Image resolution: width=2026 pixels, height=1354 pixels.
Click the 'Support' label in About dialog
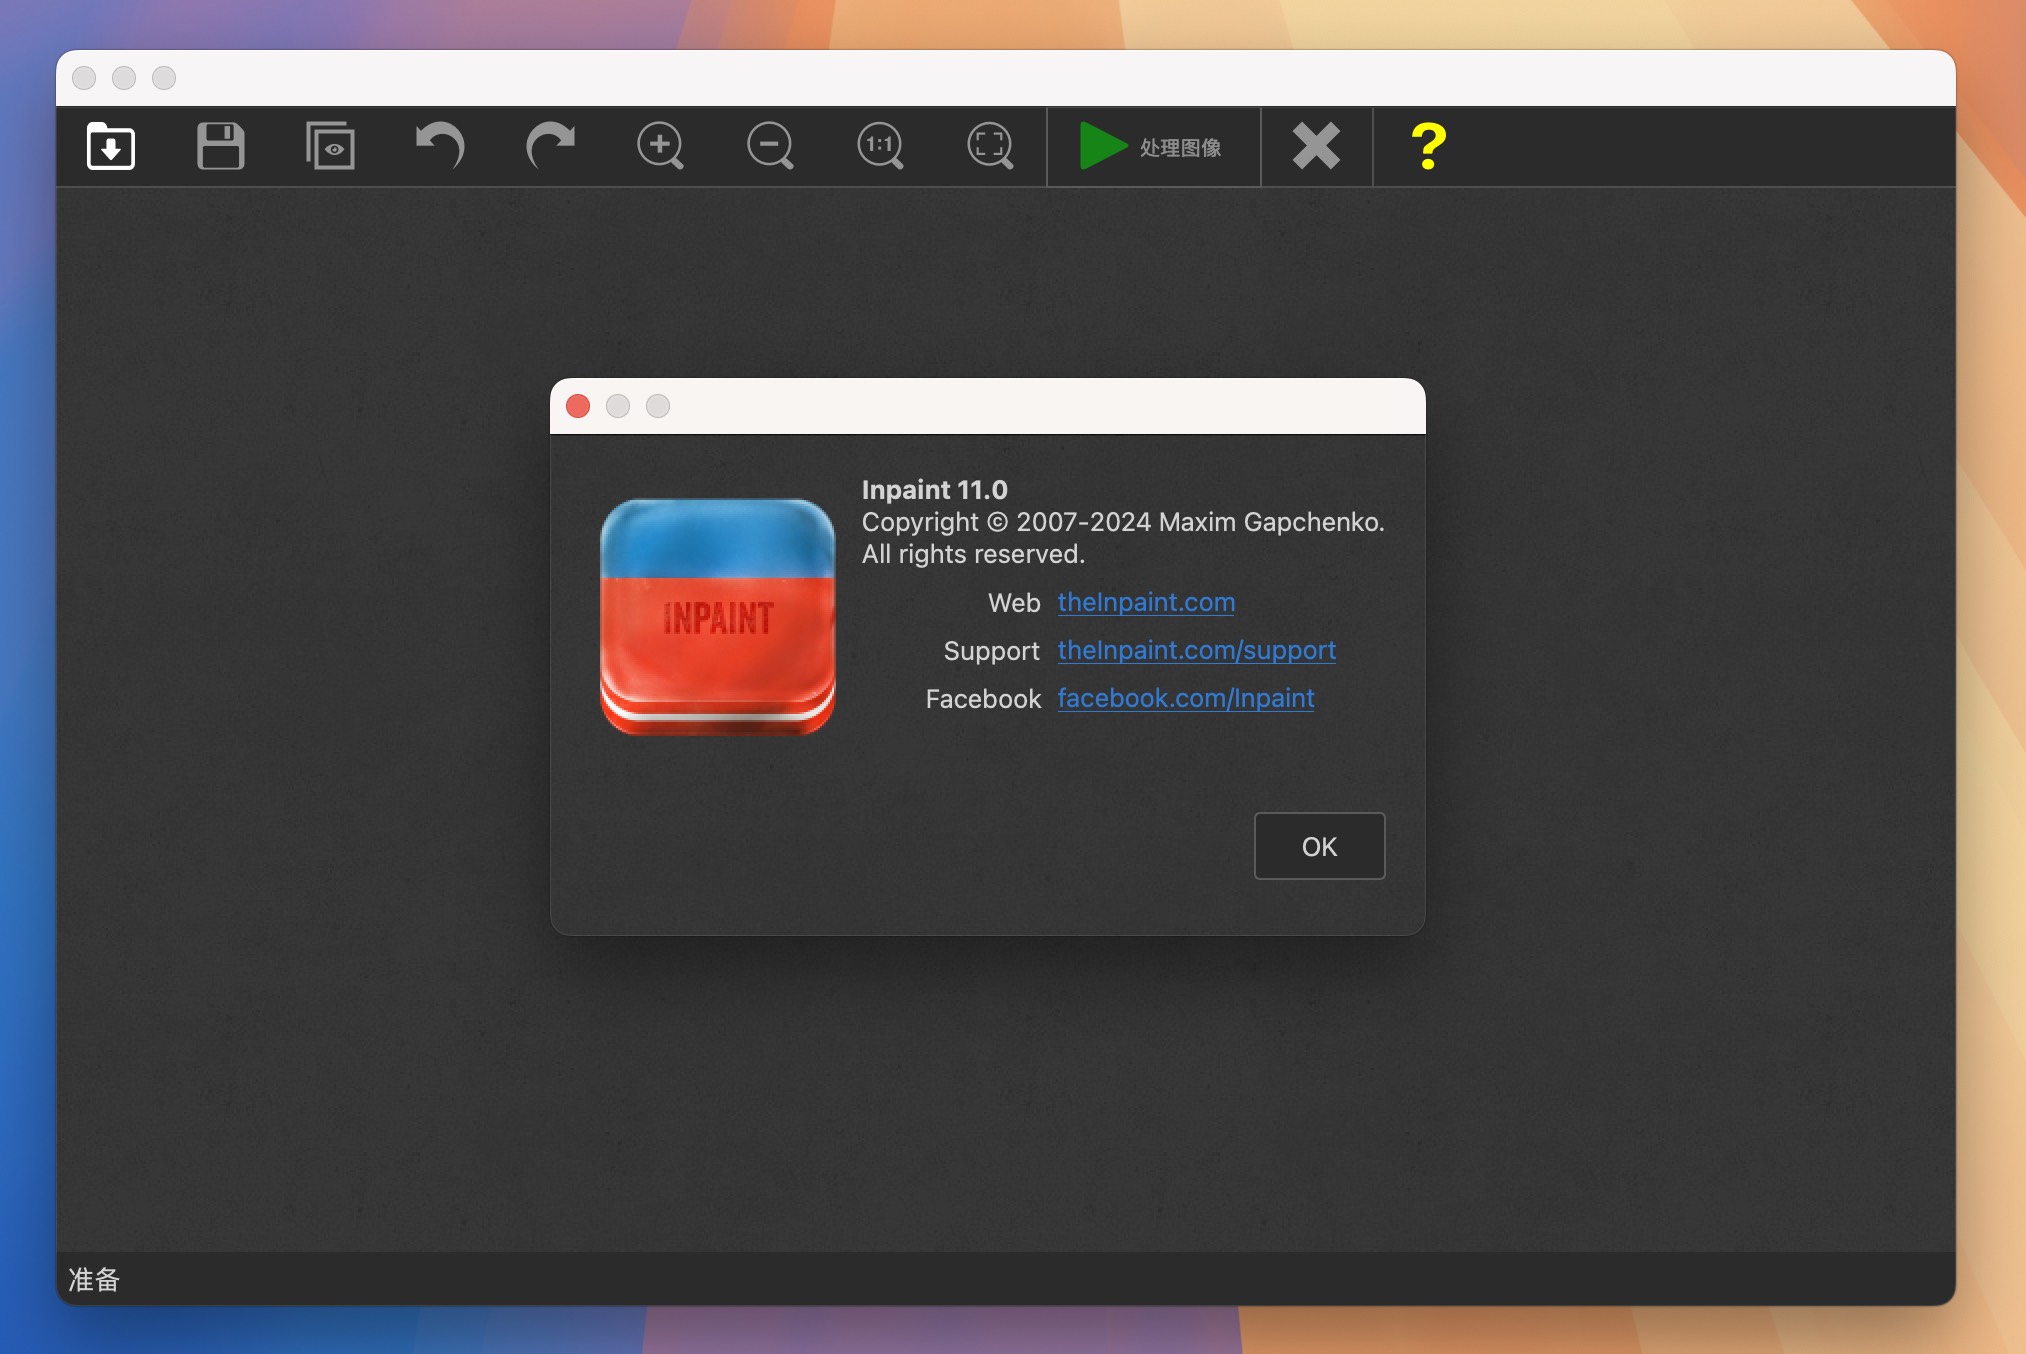(x=991, y=651)
